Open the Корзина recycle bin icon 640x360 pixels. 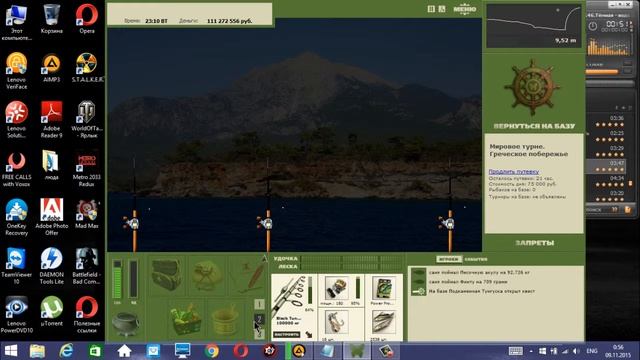(51, 19)
